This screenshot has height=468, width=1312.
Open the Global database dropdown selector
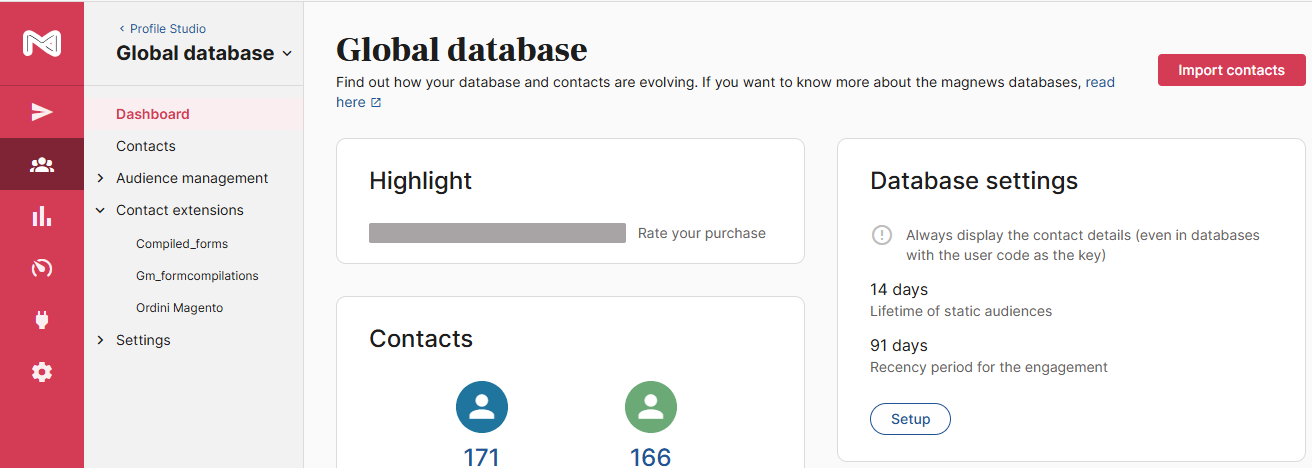click(204, 53)
